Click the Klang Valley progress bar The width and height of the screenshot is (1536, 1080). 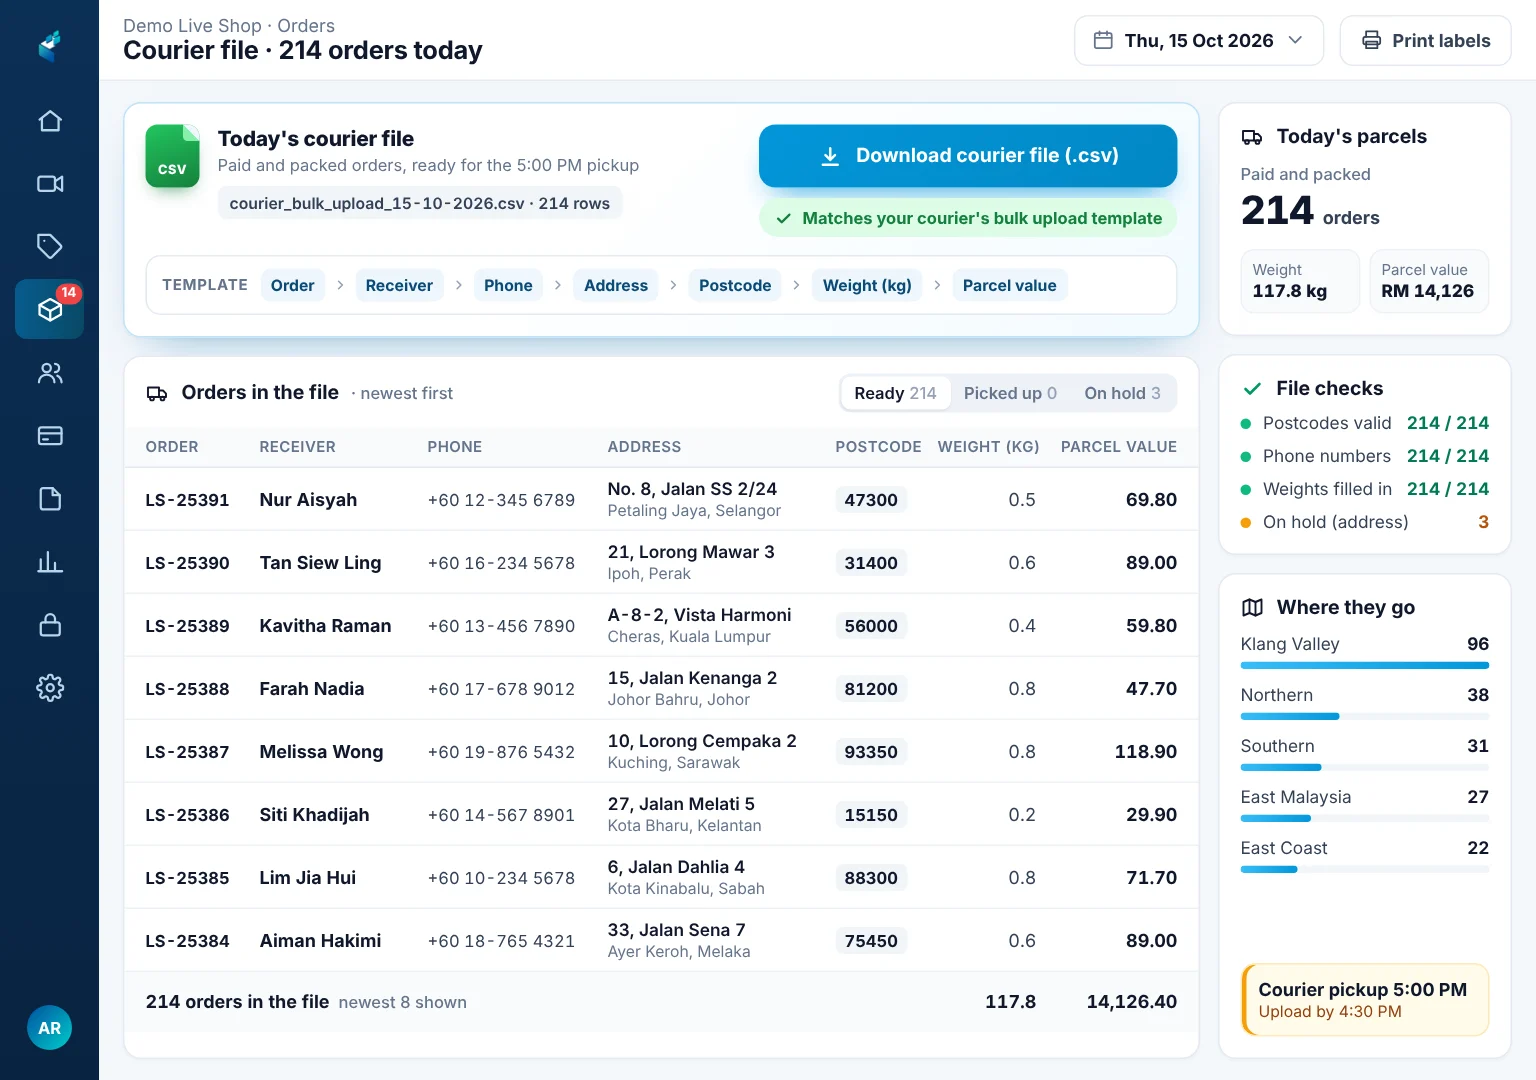[x=1365, y=665]
